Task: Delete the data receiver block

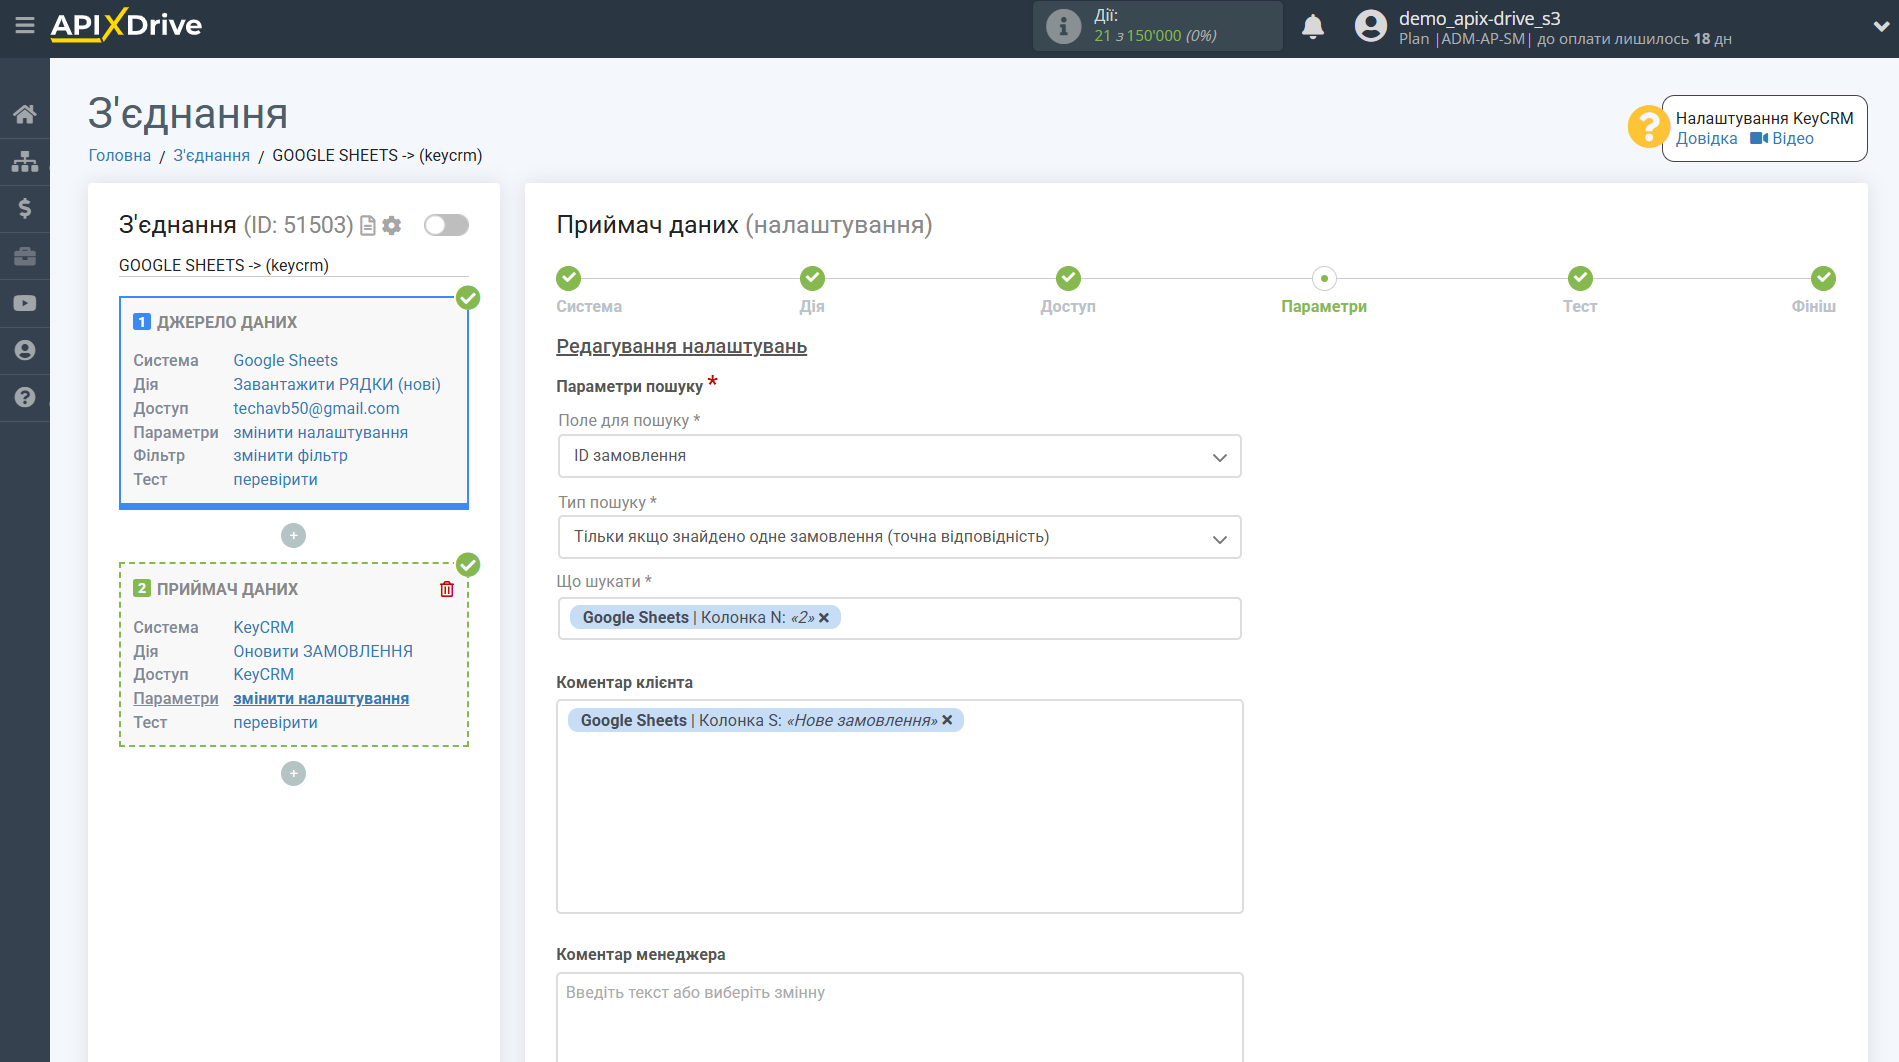Action: coord(447,589)
